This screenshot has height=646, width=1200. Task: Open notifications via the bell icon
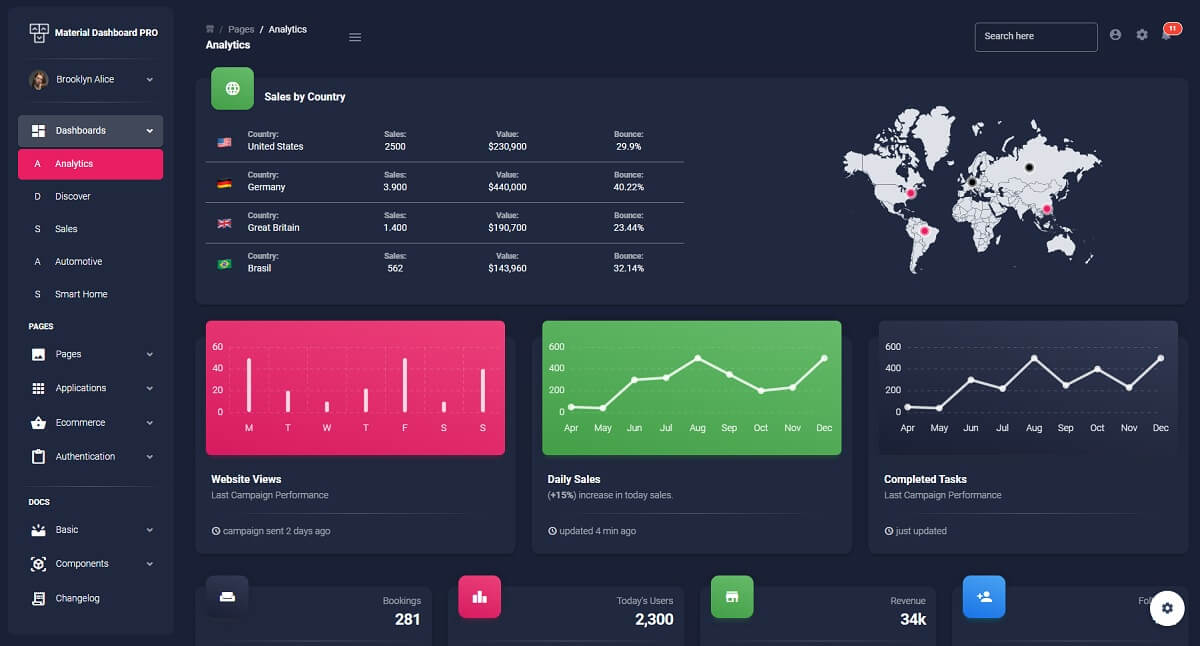pyautogui.click(x=1168, y=35)
